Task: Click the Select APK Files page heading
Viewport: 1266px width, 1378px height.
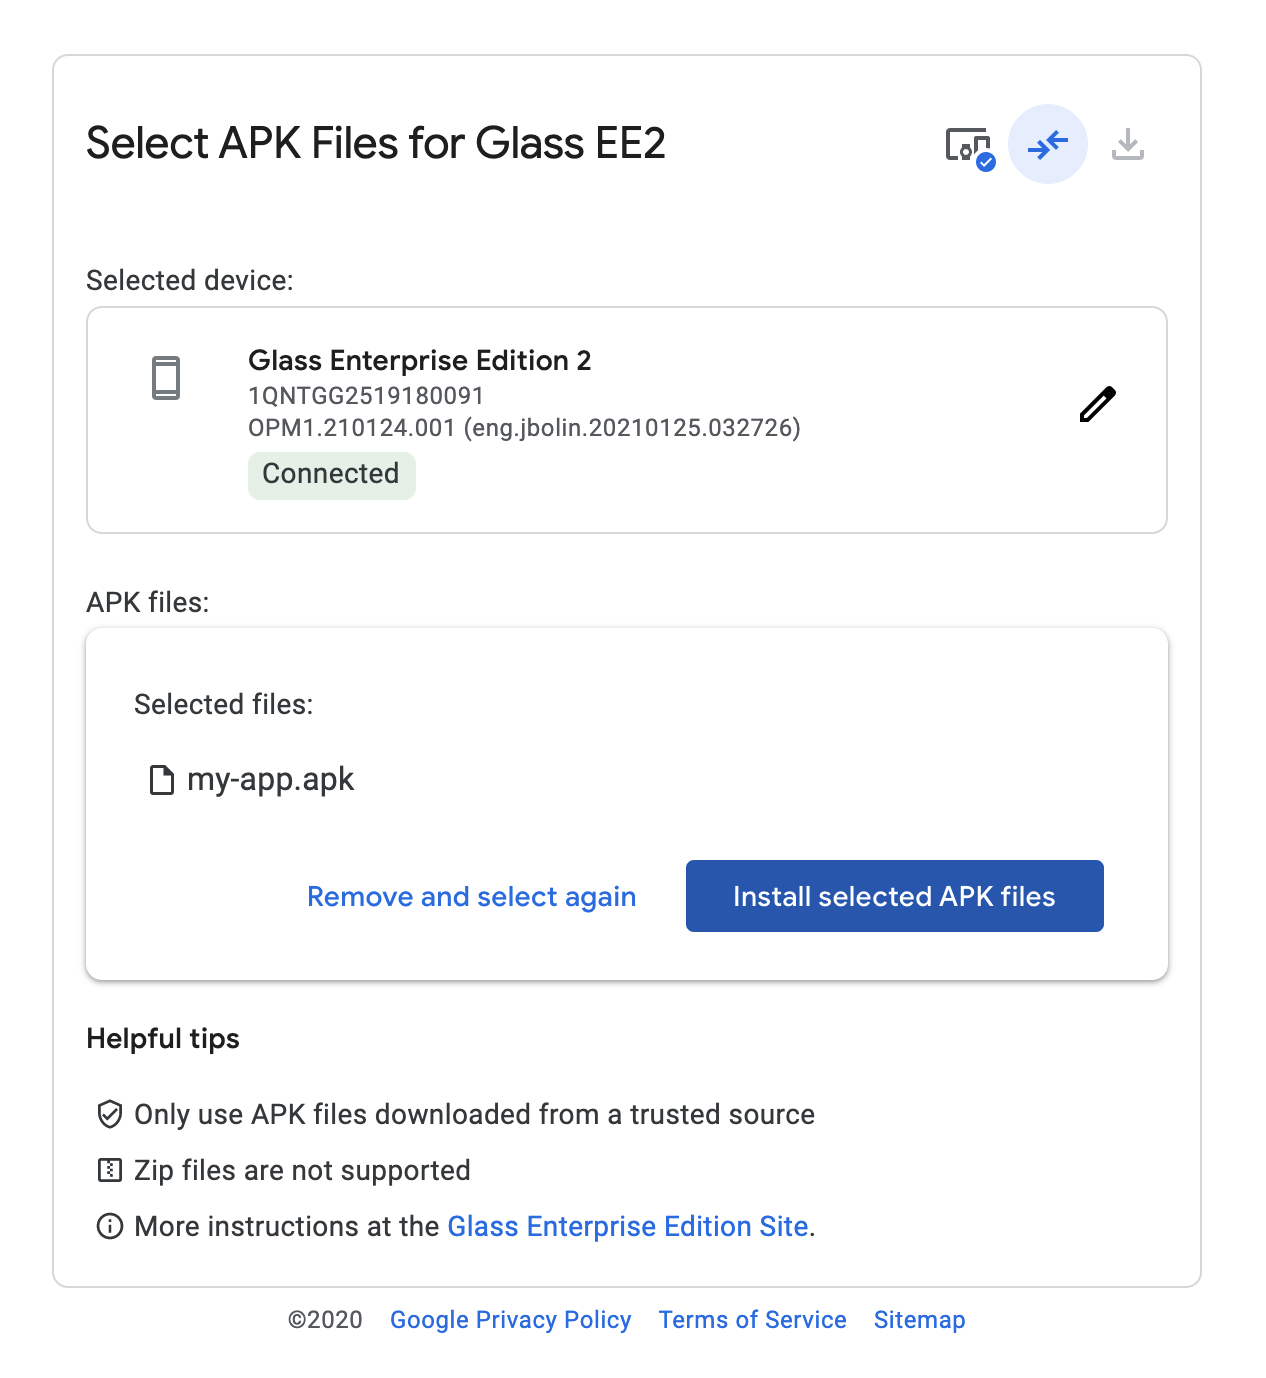Action: tap(376, 143)
